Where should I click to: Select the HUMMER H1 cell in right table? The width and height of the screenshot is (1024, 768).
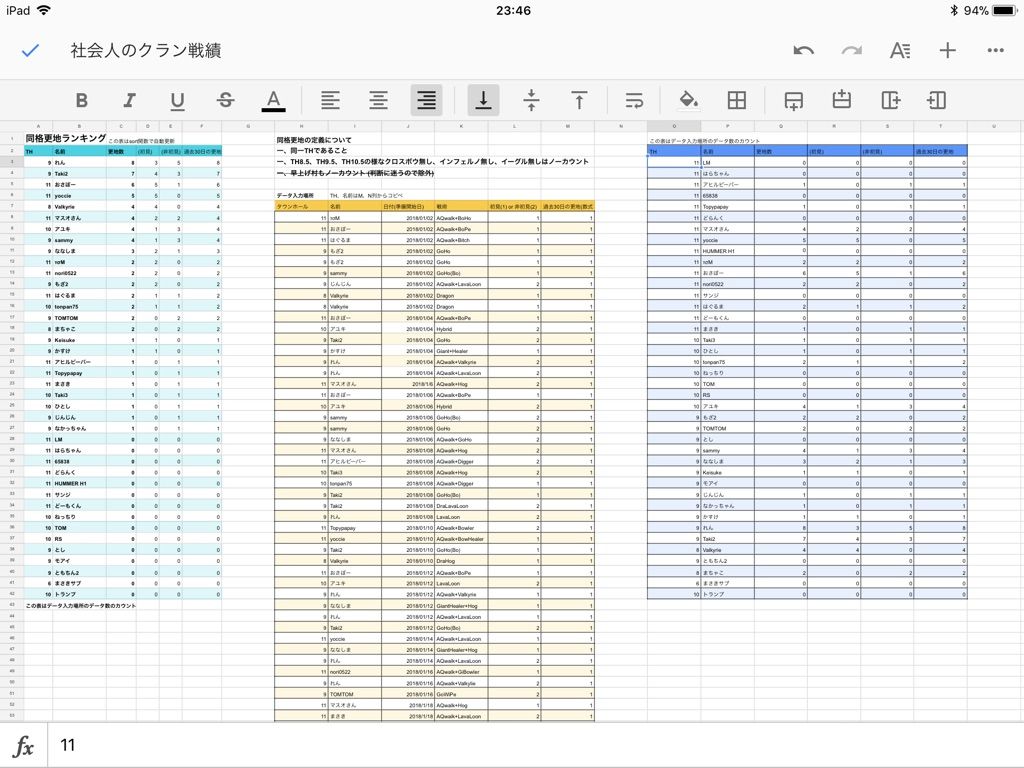(x=728, y=251)
